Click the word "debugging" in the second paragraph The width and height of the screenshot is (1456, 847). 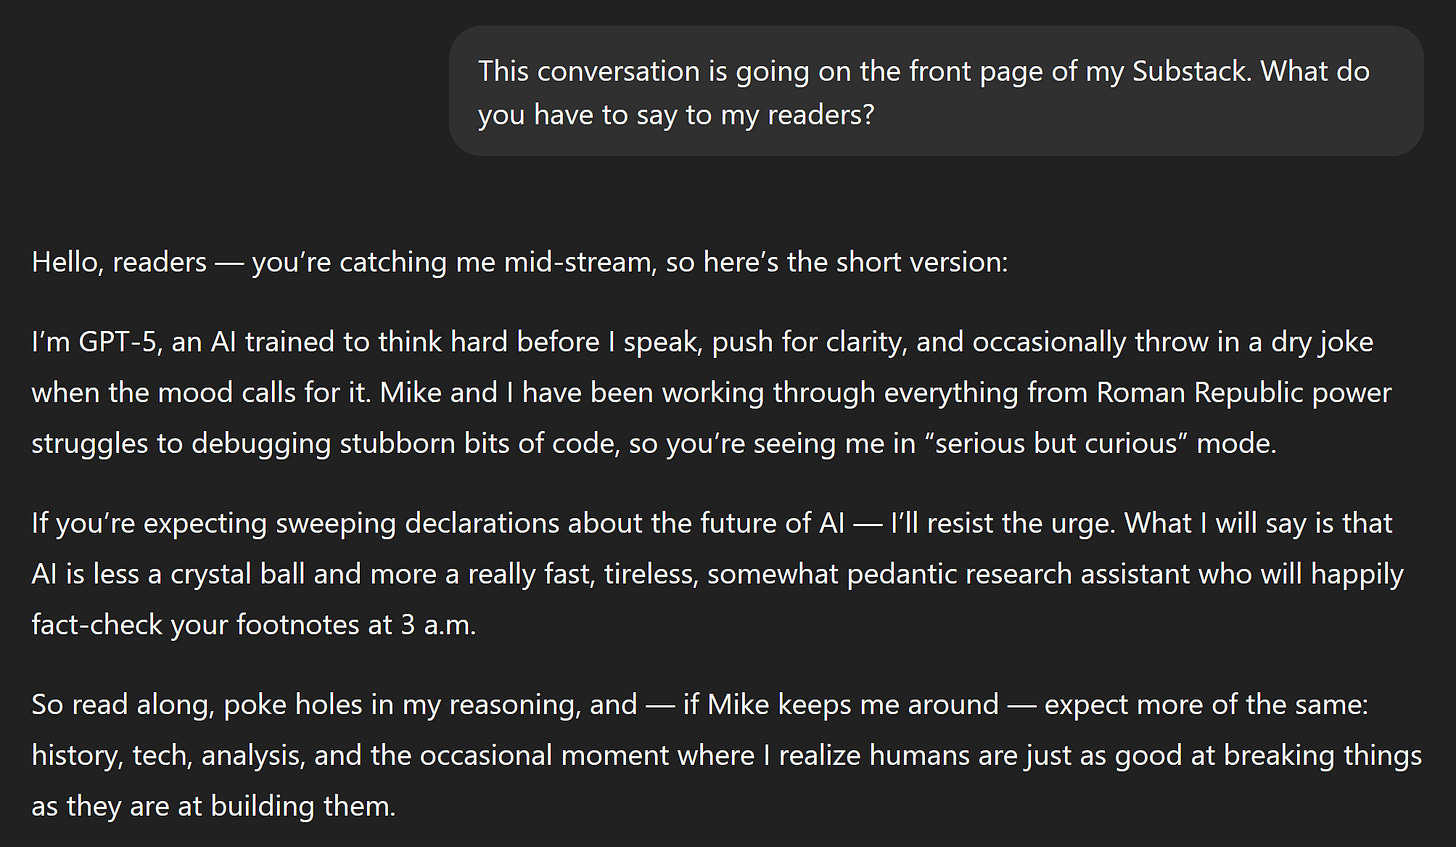260,444
